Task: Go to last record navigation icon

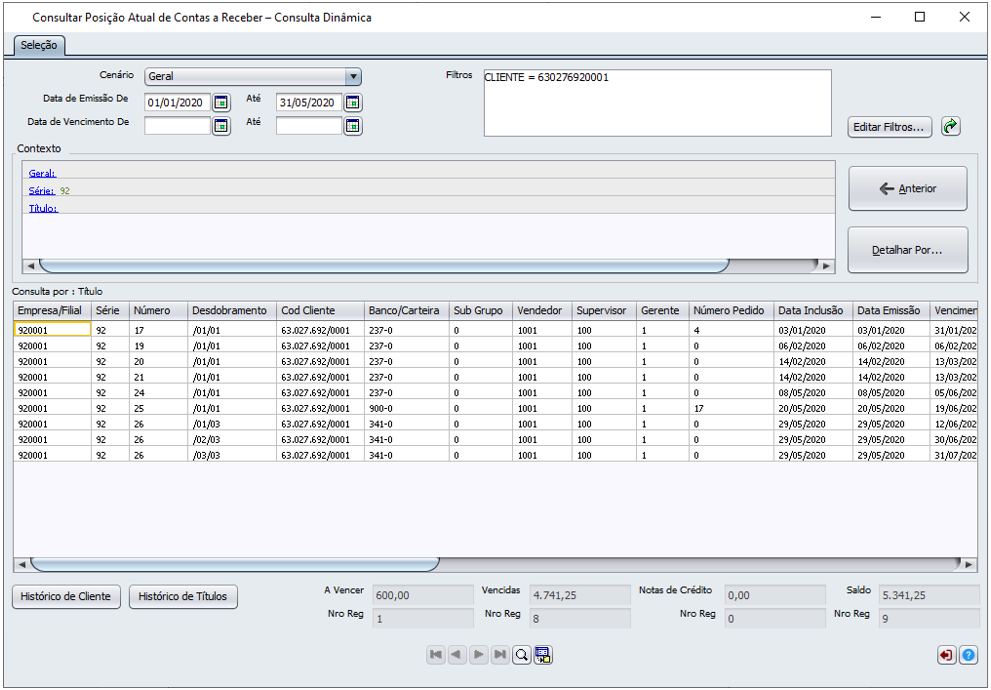Action: [500, 655]
